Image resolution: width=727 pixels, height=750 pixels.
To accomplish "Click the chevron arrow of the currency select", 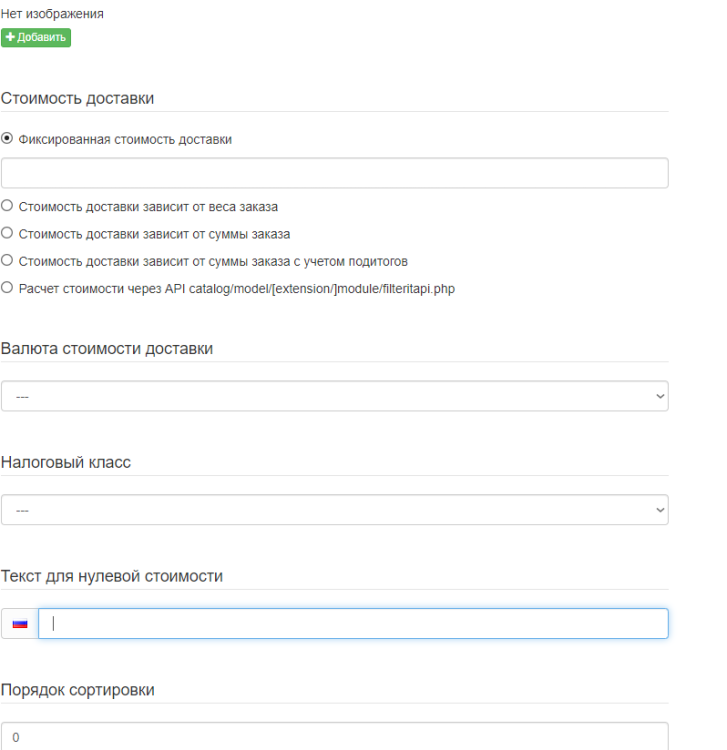I will click(659, 396).
